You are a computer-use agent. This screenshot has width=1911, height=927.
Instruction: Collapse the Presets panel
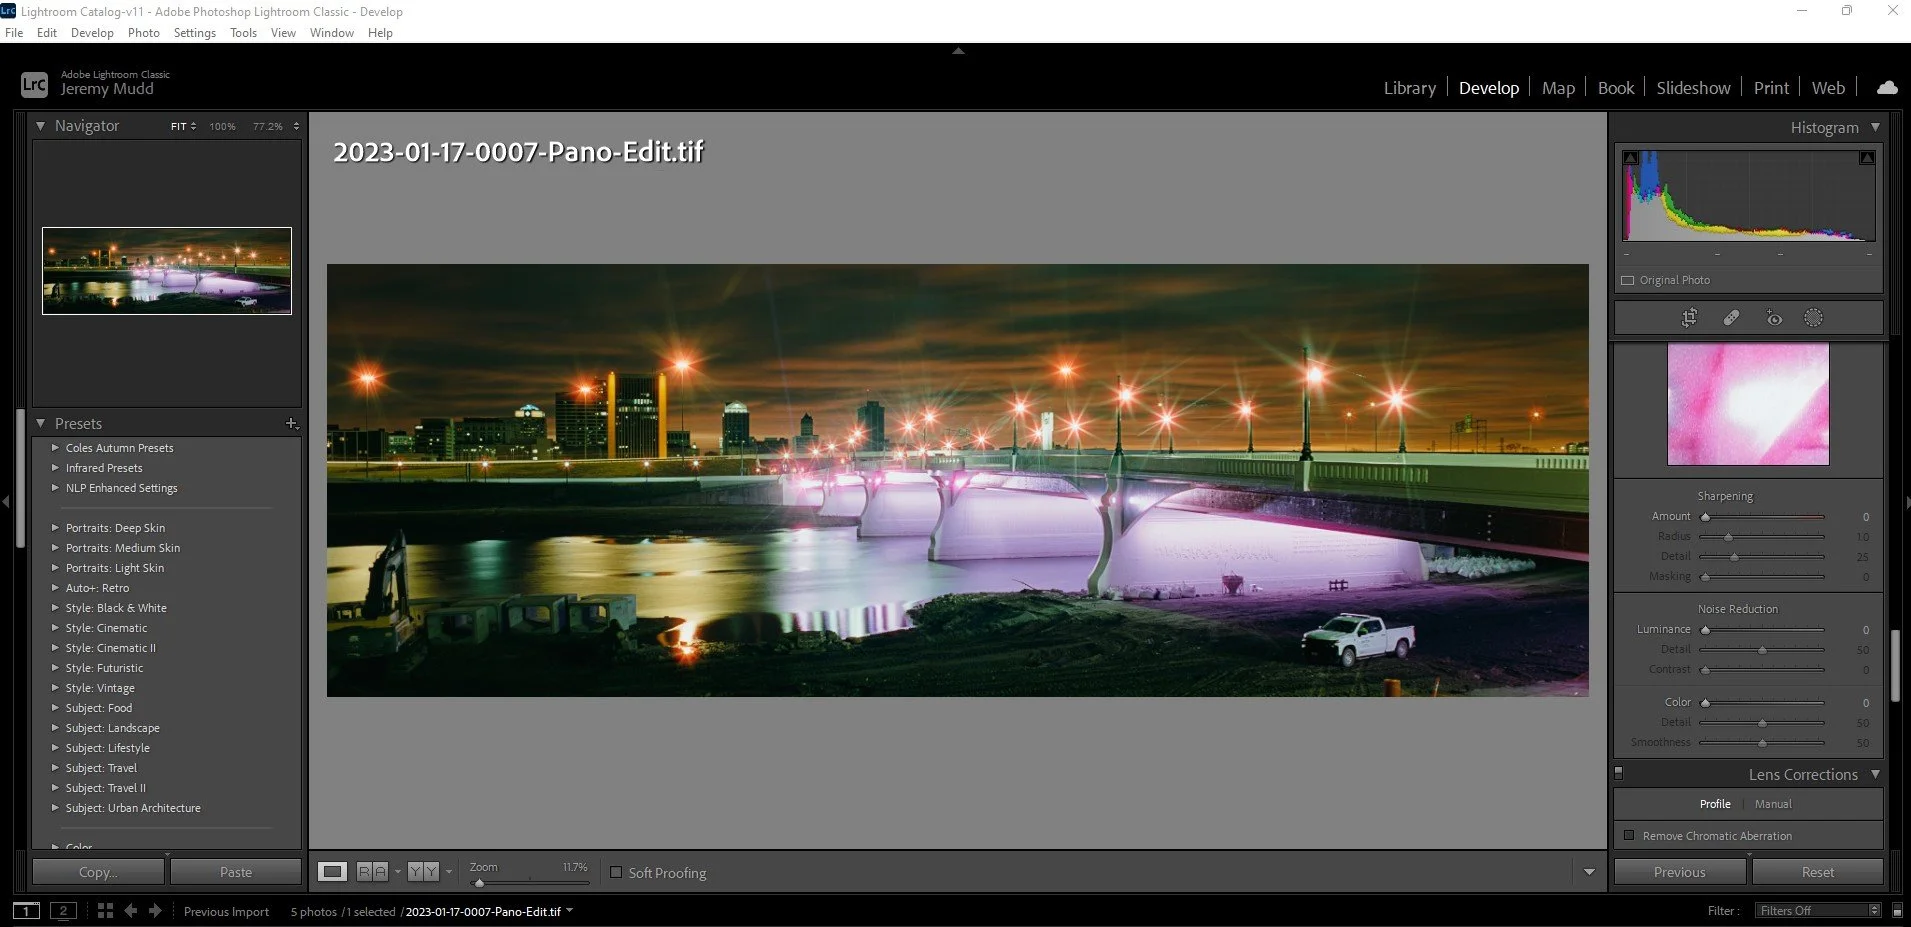(41, 423)
